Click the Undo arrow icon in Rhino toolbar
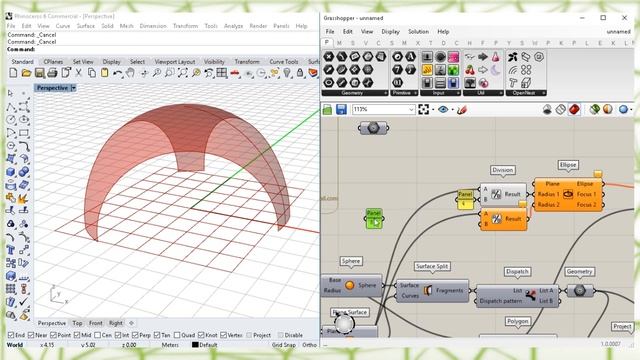Image resolution: width=640 pixels, height=360 pixels. (x=118, y=73)
